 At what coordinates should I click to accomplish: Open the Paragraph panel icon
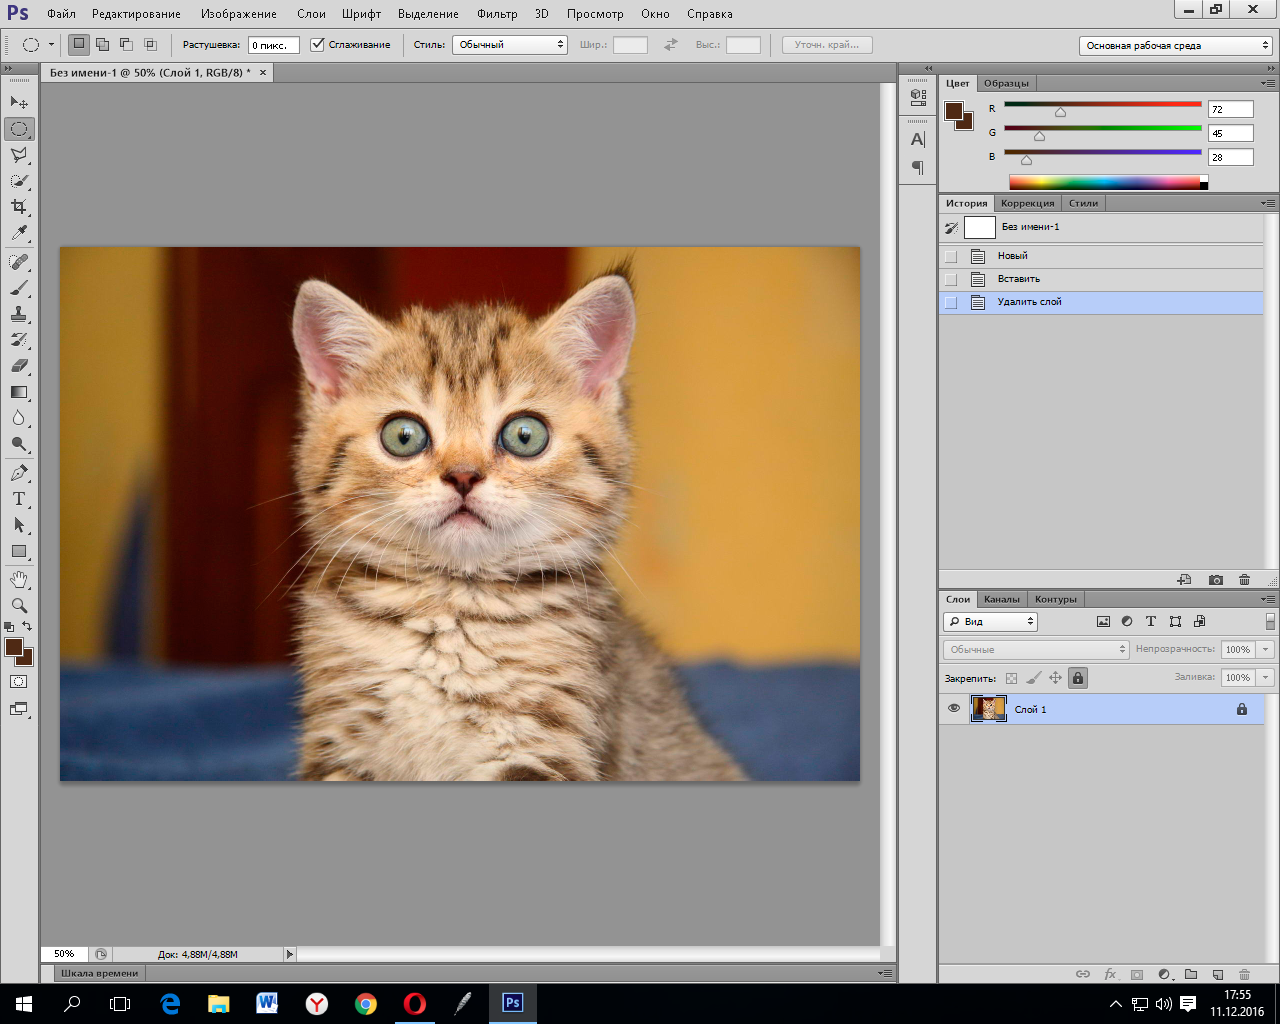click(918, 167)
